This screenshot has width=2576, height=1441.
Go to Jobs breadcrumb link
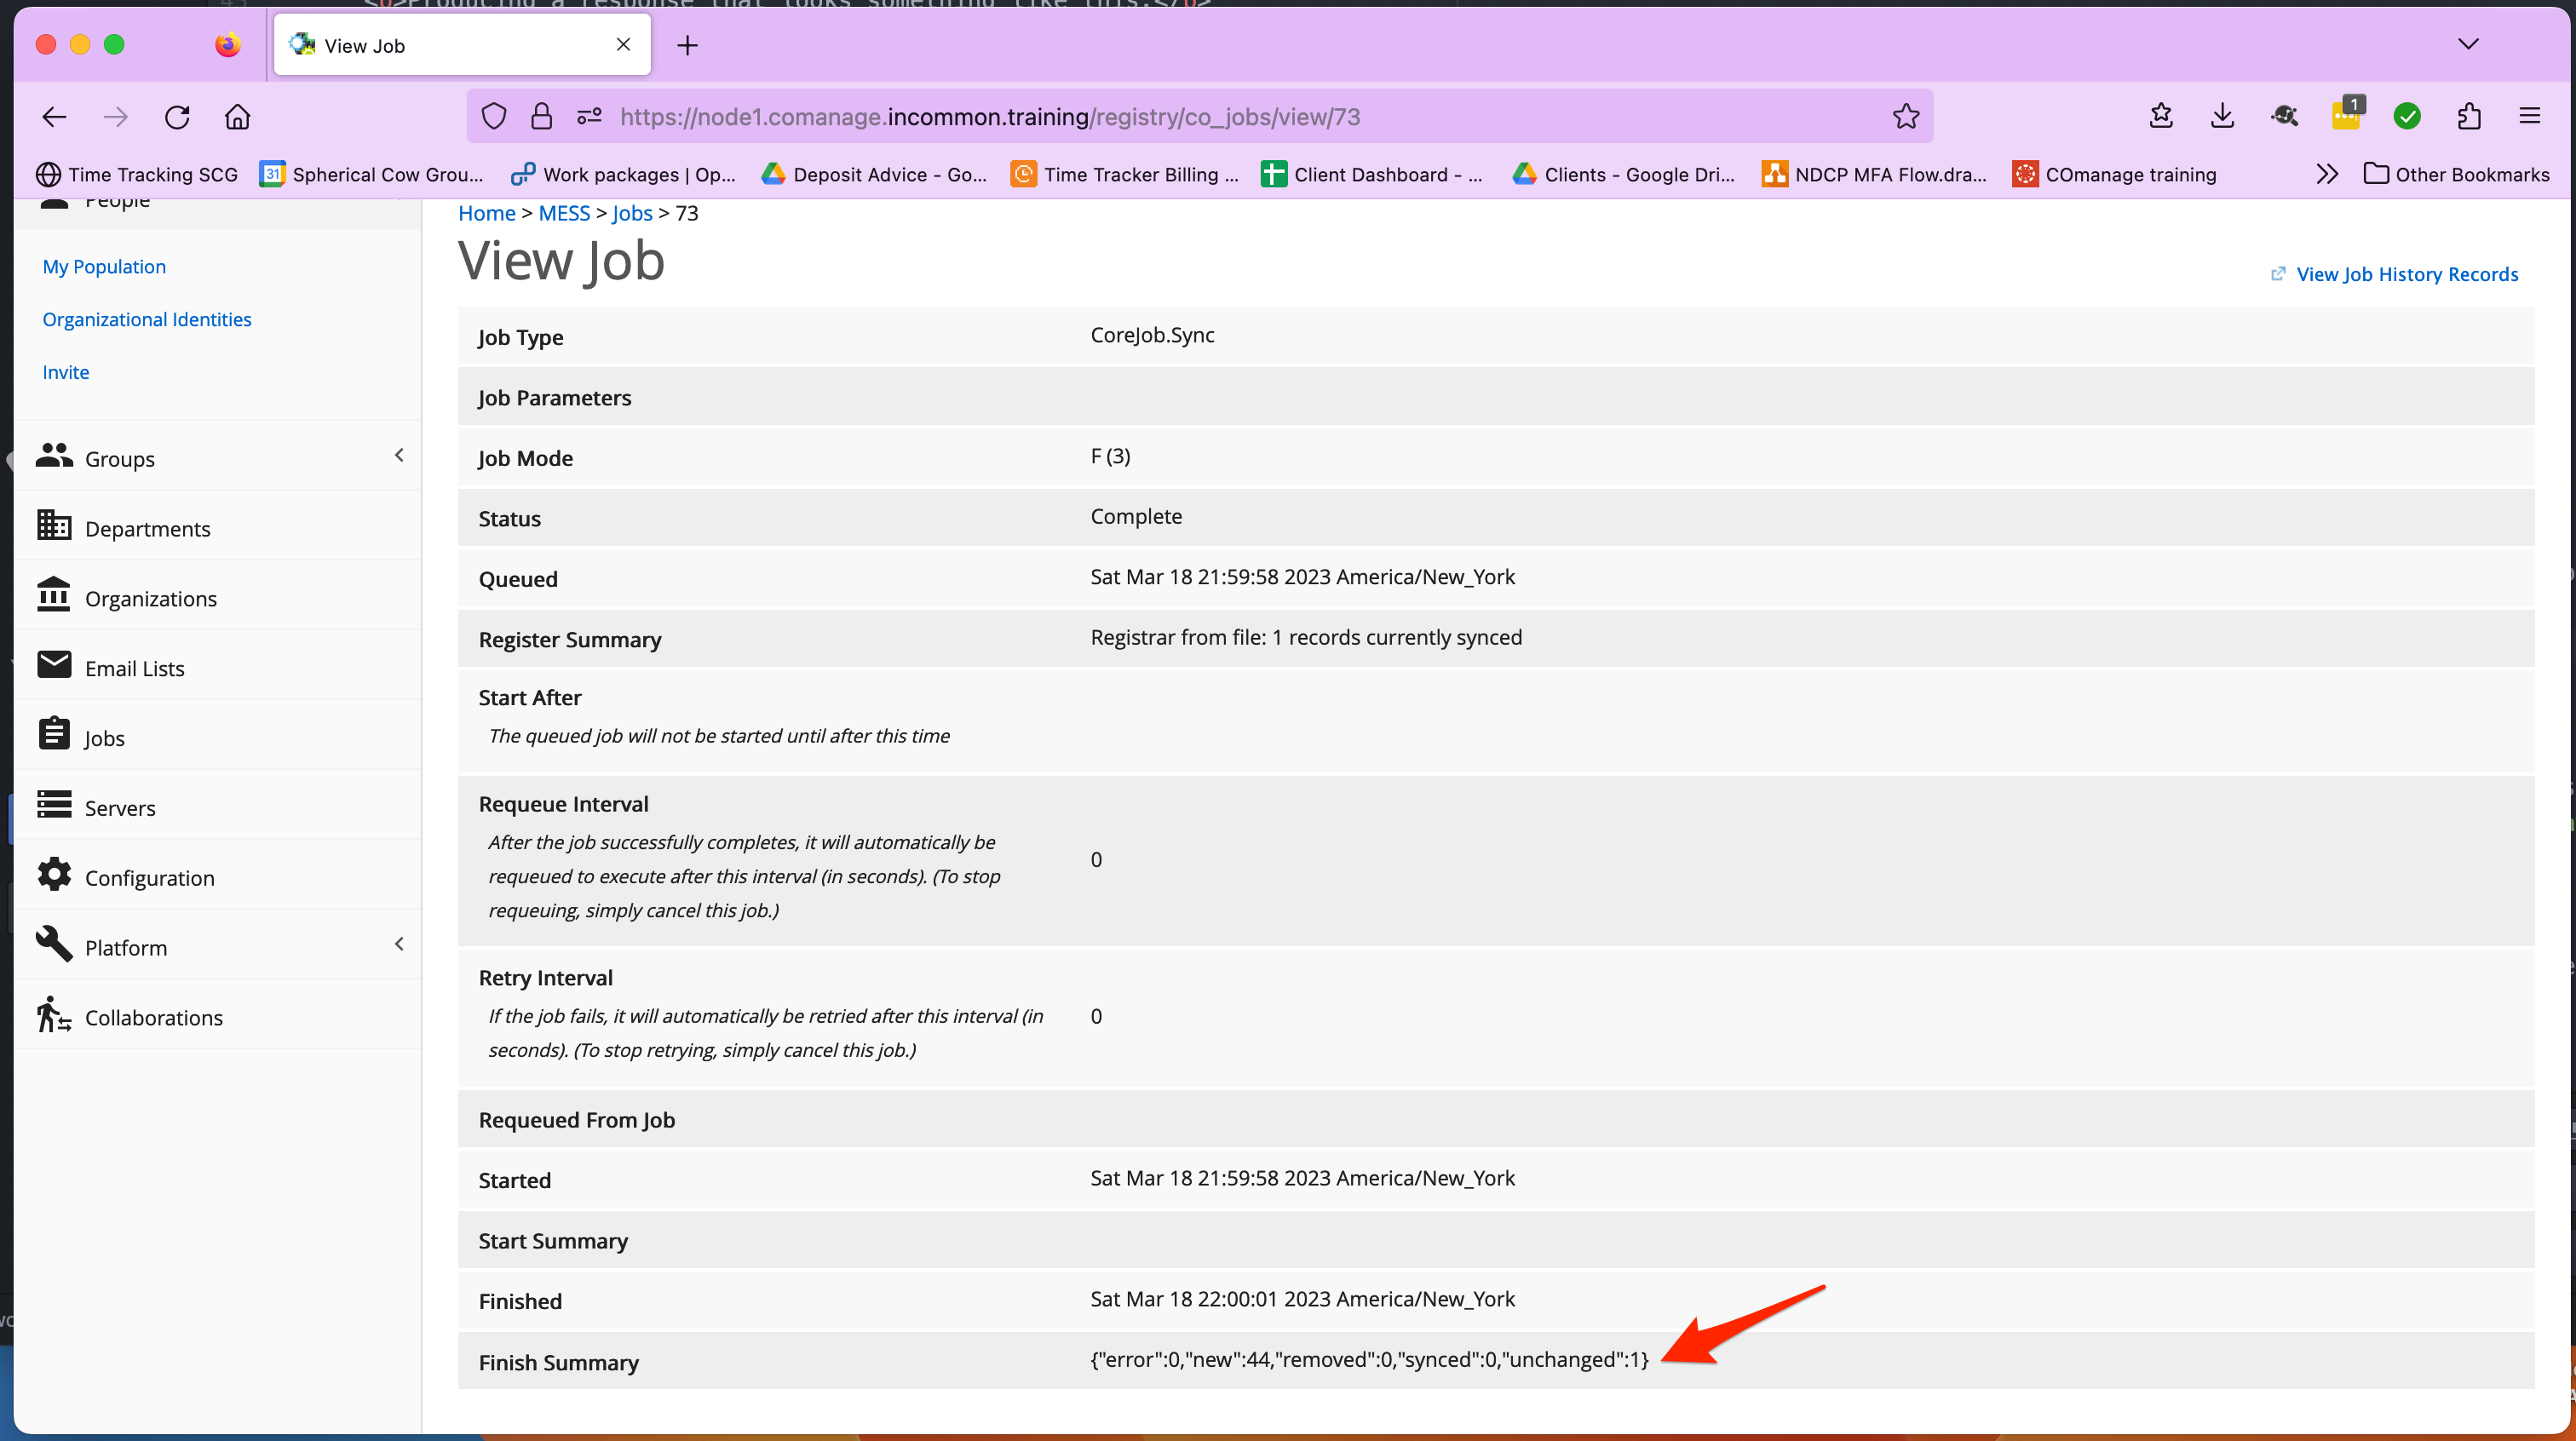pos(632,213)
